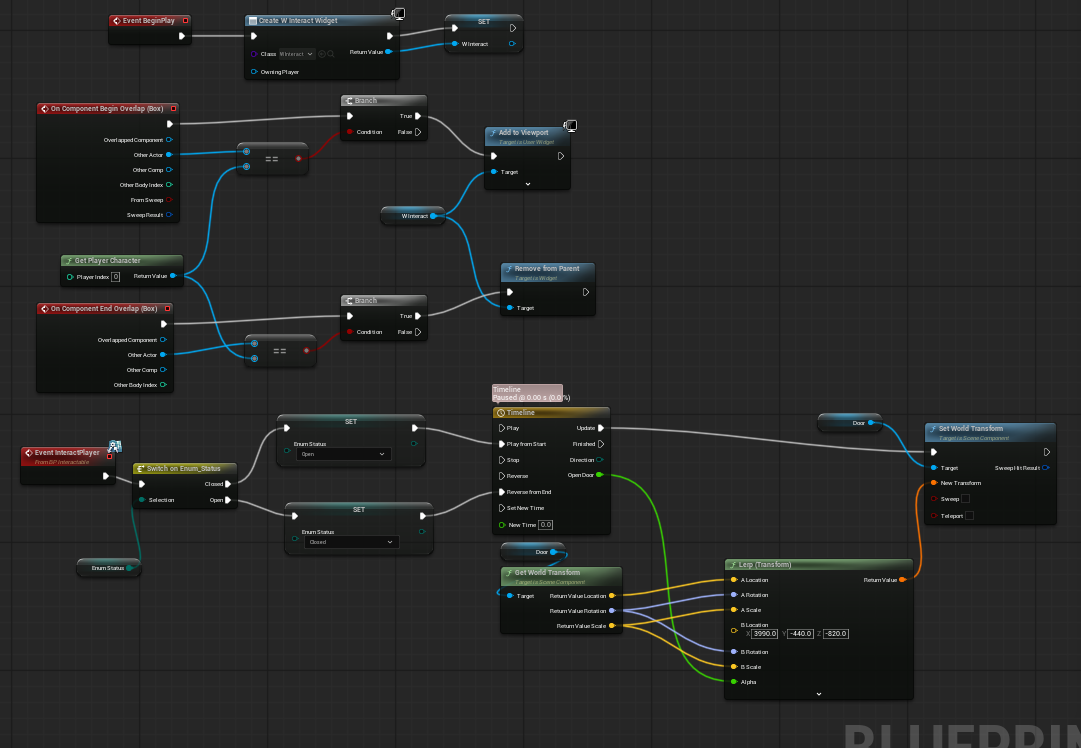1081x748 pixels.
Task: Select the Remove from Parent node title
Action: pyautogui.click(x=547, y=269)
